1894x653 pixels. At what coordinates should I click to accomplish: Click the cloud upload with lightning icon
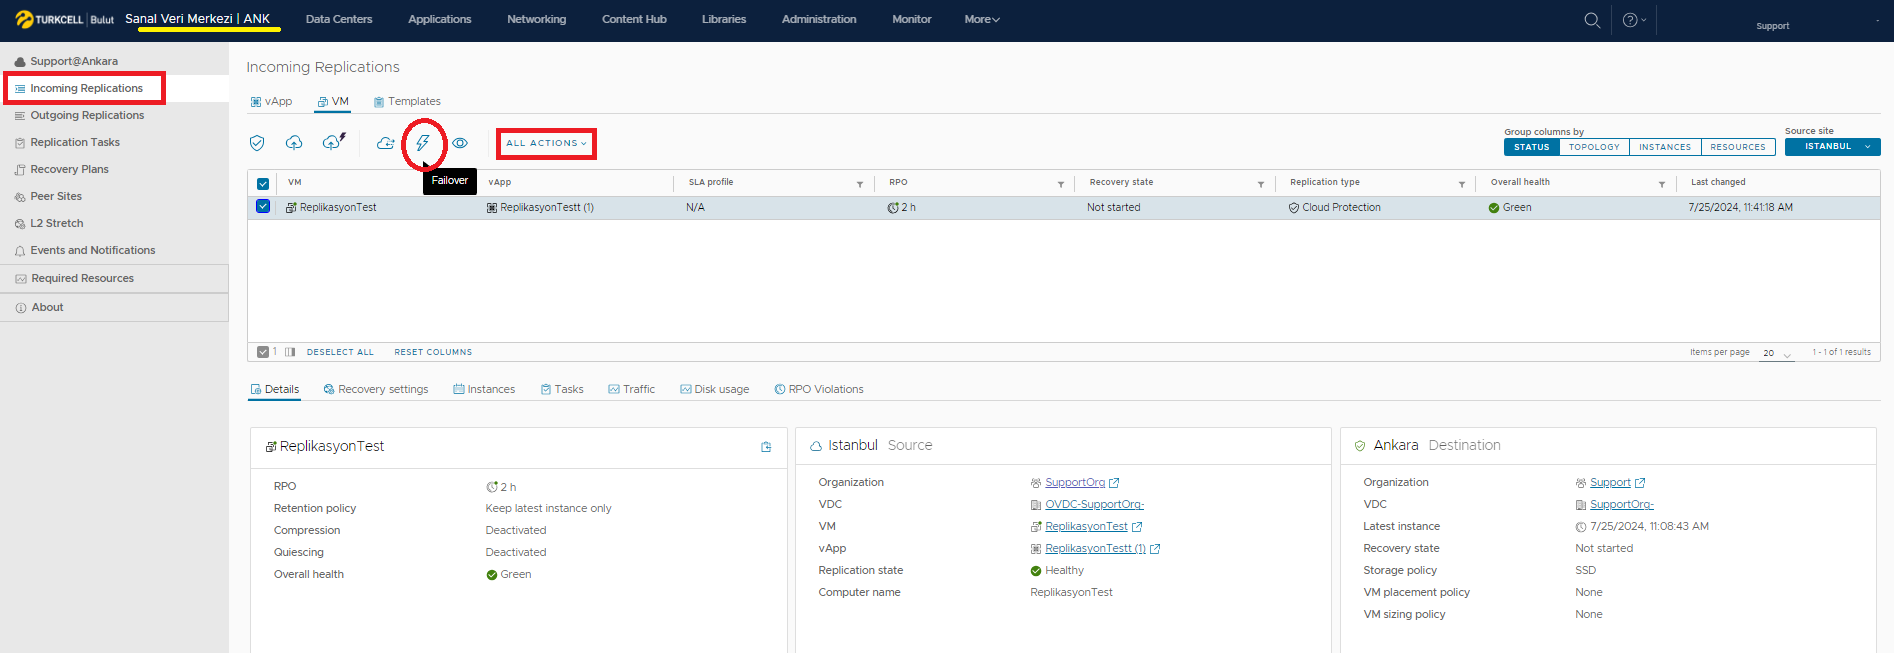[x=334, y=142]
